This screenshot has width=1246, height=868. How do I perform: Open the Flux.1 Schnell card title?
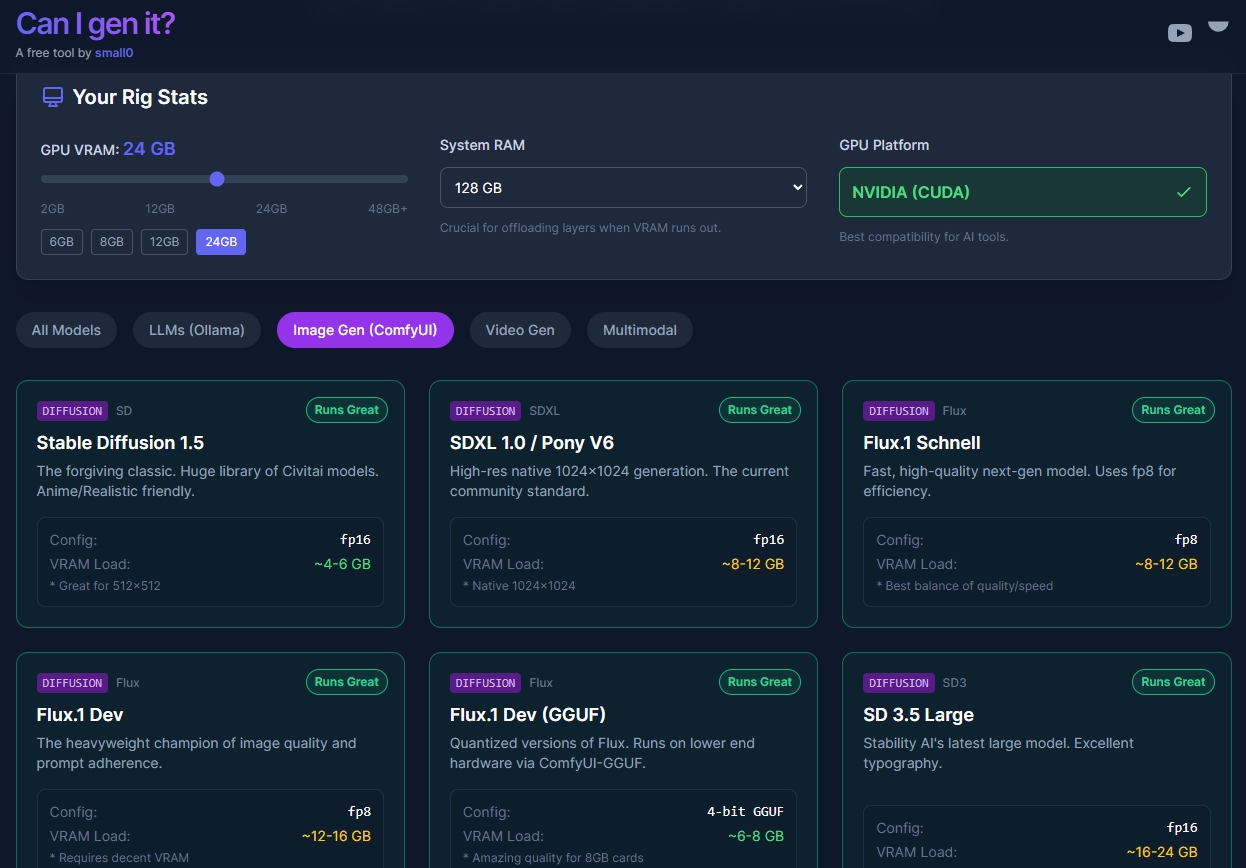[922, 443]
